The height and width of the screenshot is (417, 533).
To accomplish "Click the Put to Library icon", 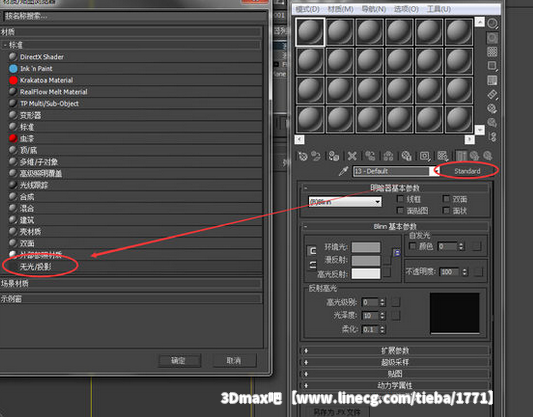I will point(406,156).
